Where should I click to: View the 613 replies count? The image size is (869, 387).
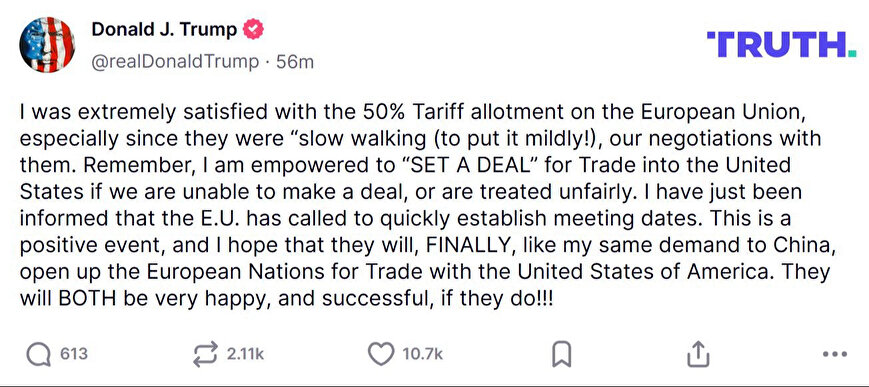point(74,354)
